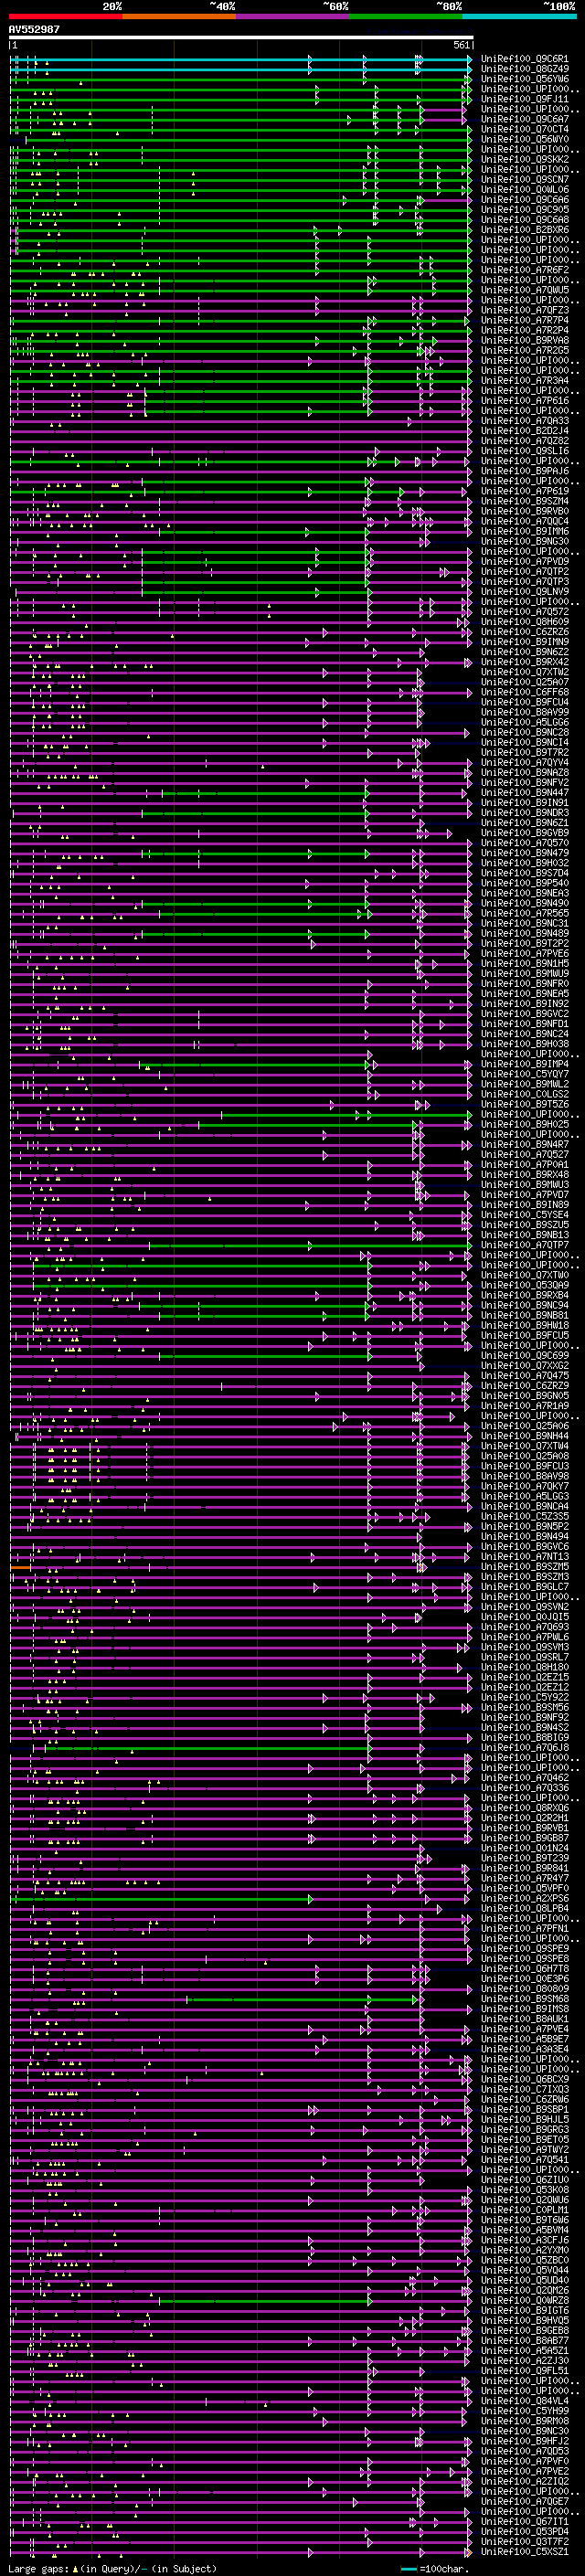Select the UniRef100_Q9C905 label
This screenshot has width=585, height=2576.
(525, 210)
